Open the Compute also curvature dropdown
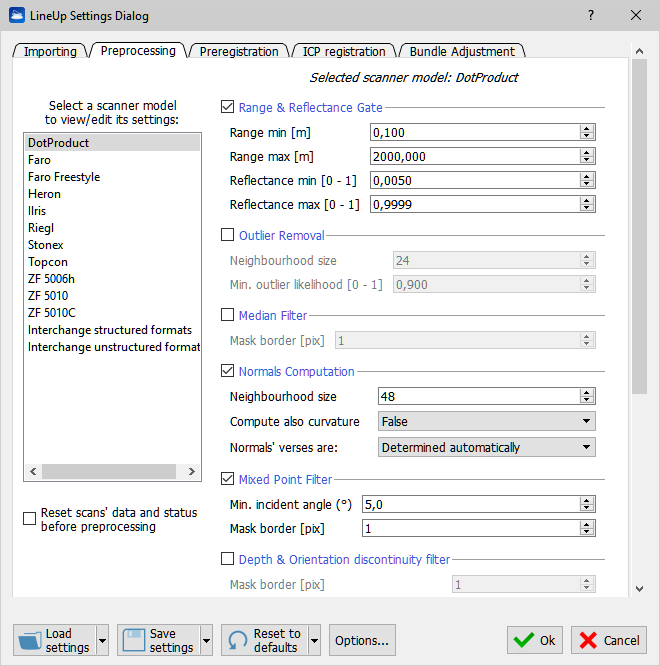The image size is (660, 666). (x=487, y=421)
